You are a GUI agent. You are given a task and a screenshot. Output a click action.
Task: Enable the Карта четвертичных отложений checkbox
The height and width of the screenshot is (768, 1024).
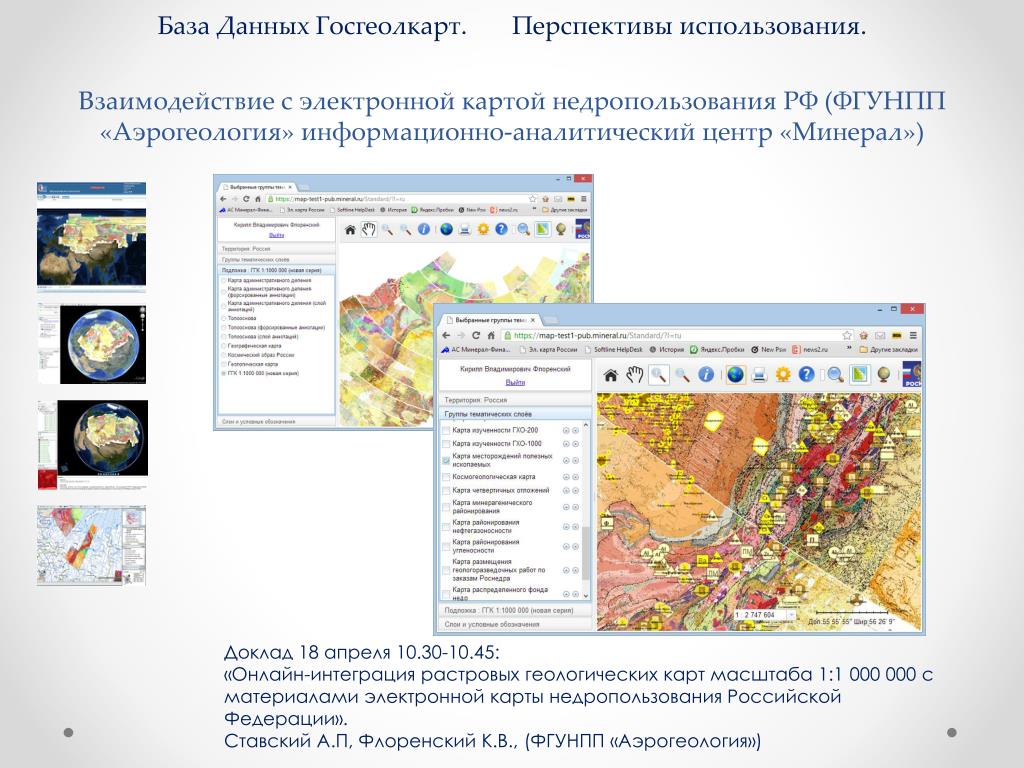pyautogui.click(x=447, y=490)
